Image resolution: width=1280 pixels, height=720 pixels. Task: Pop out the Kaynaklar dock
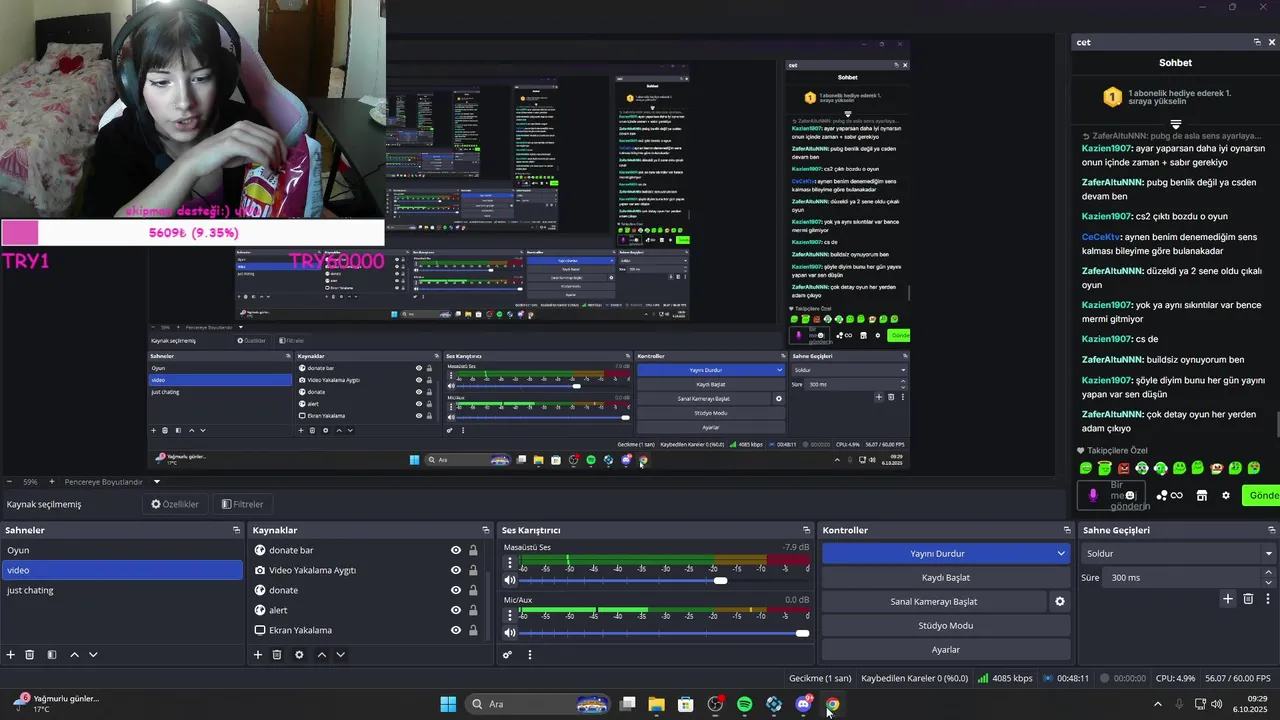click(486, 530)
